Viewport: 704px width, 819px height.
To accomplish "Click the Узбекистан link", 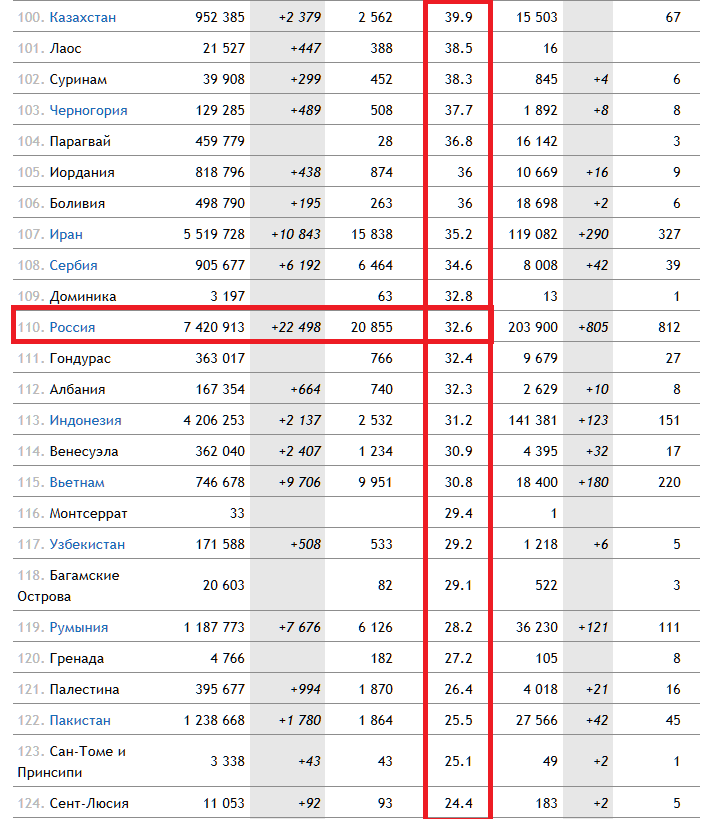I will (86, 544).
